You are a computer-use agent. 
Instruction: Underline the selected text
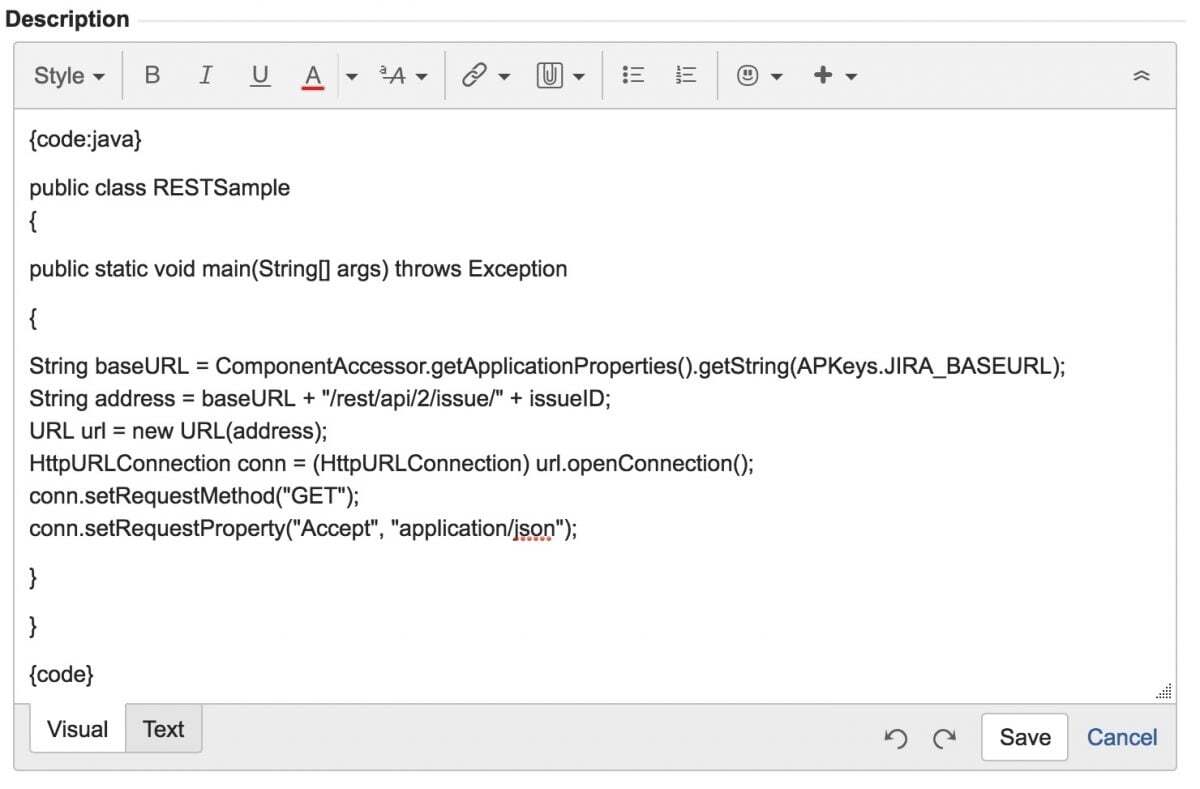(x=259, y=75)
